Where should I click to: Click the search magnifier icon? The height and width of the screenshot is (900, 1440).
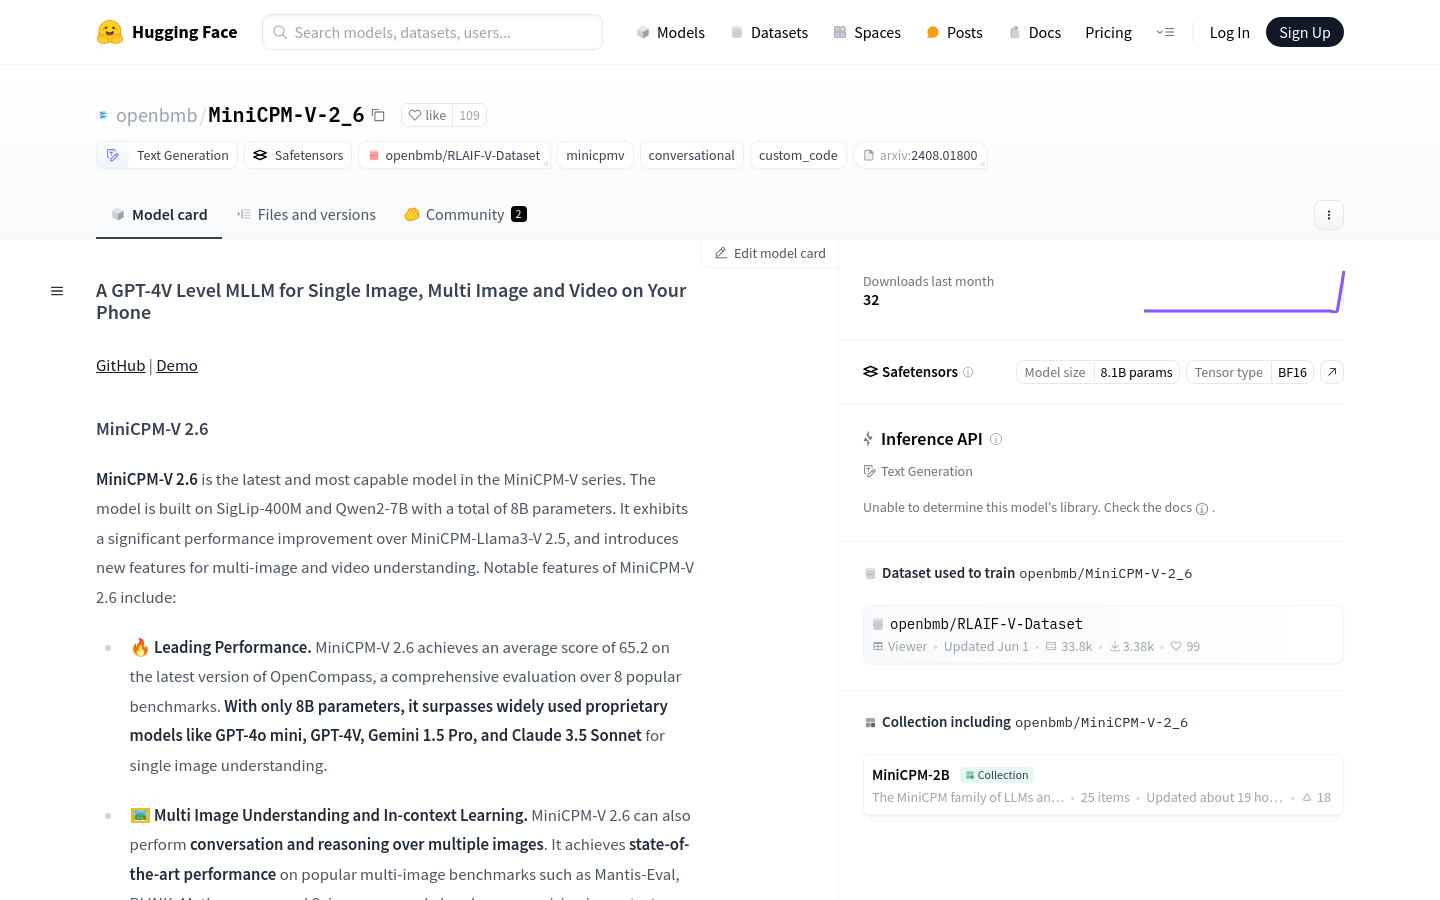[x=280, y=32]
